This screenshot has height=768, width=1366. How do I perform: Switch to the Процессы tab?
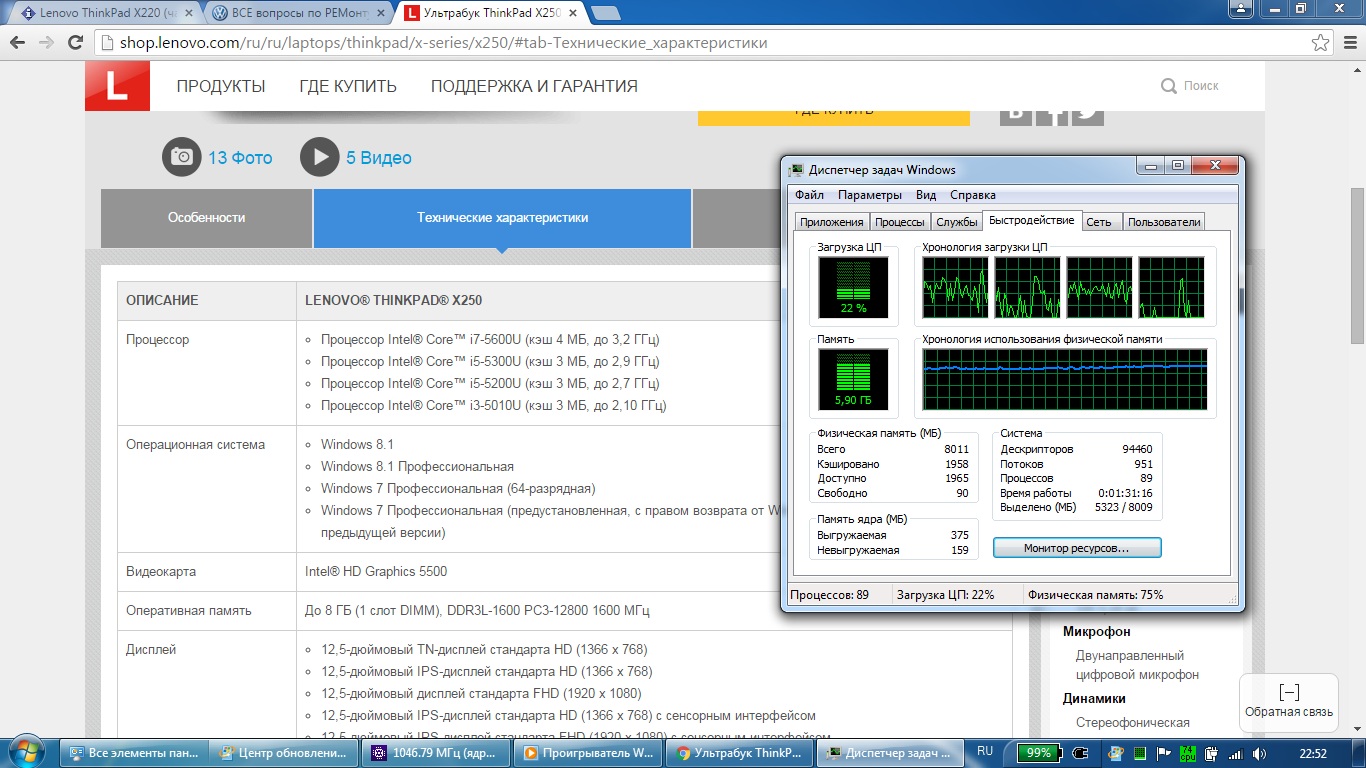[900, 222]
